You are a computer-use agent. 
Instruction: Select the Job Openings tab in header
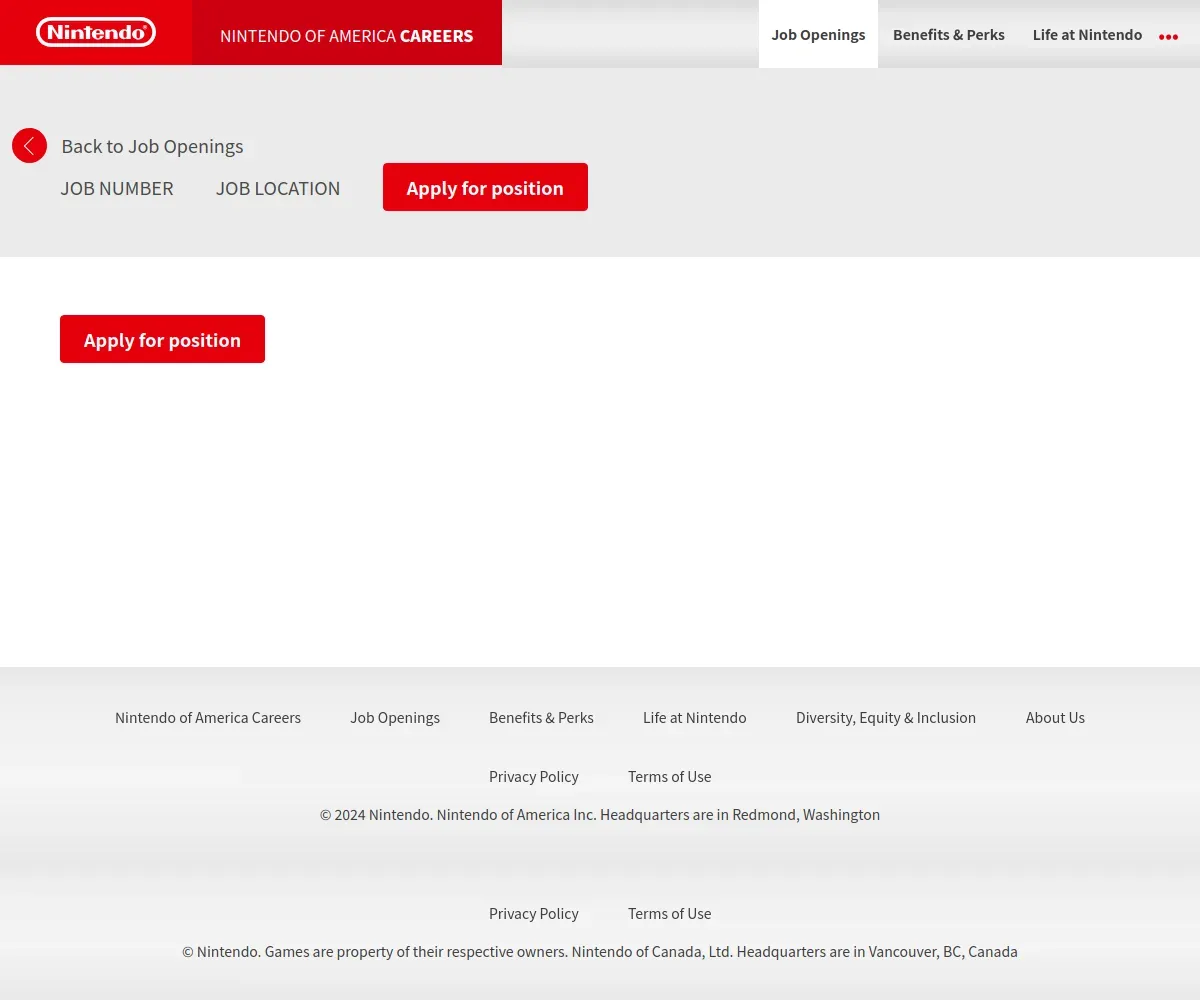pos(818,34)
